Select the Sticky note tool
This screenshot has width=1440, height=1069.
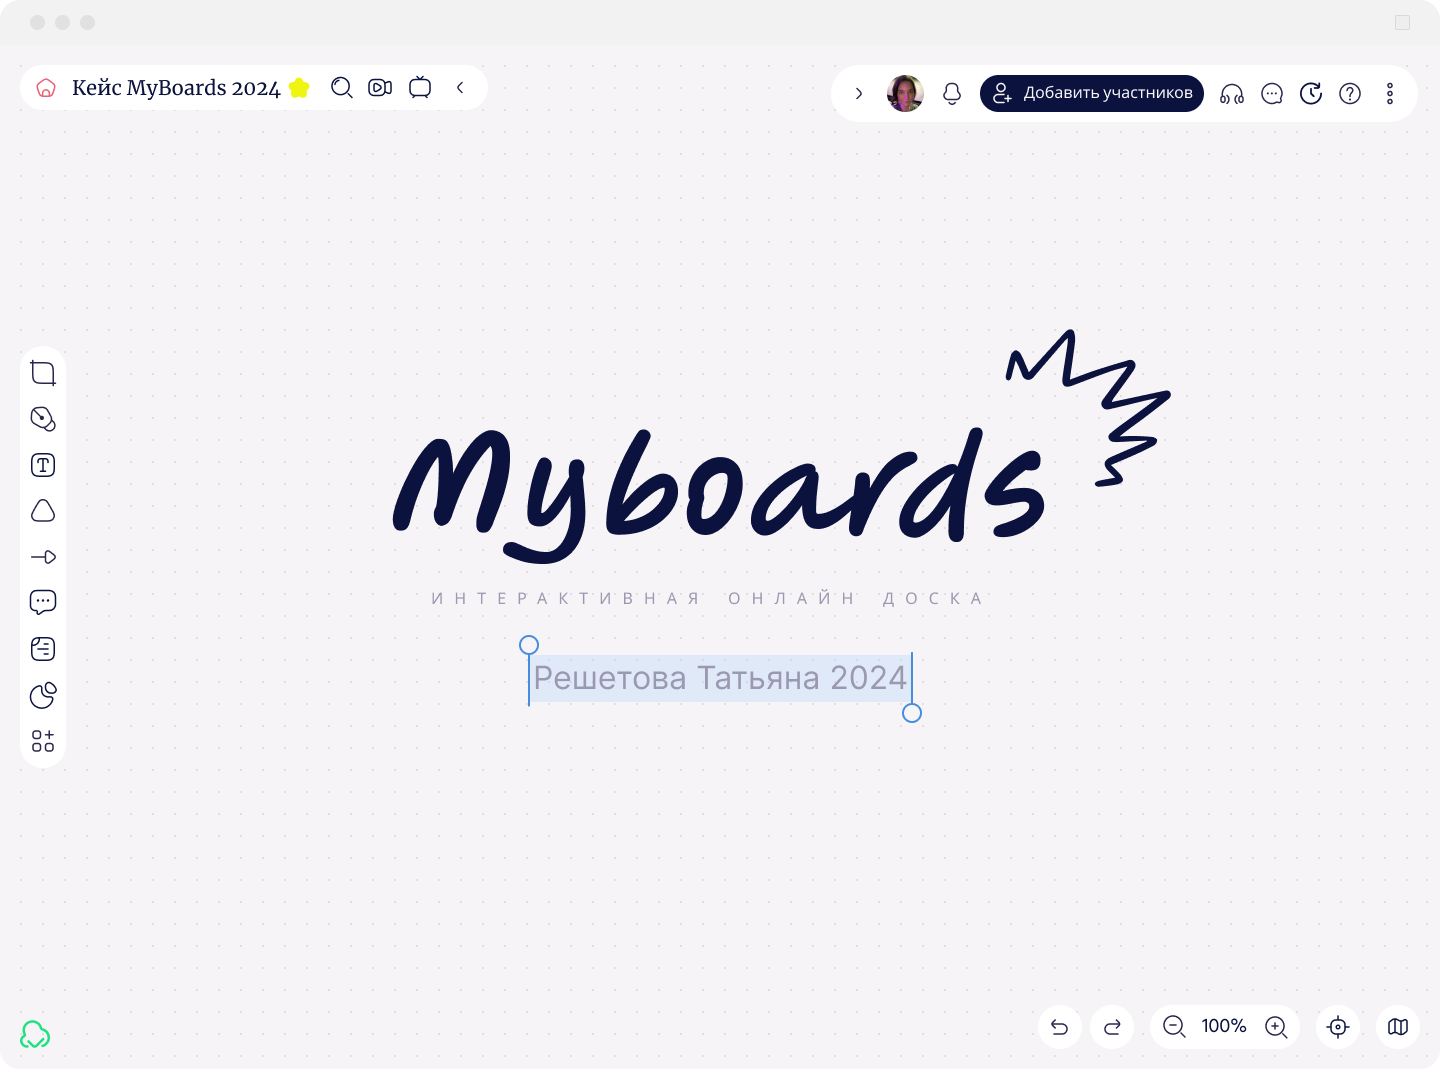43,649
